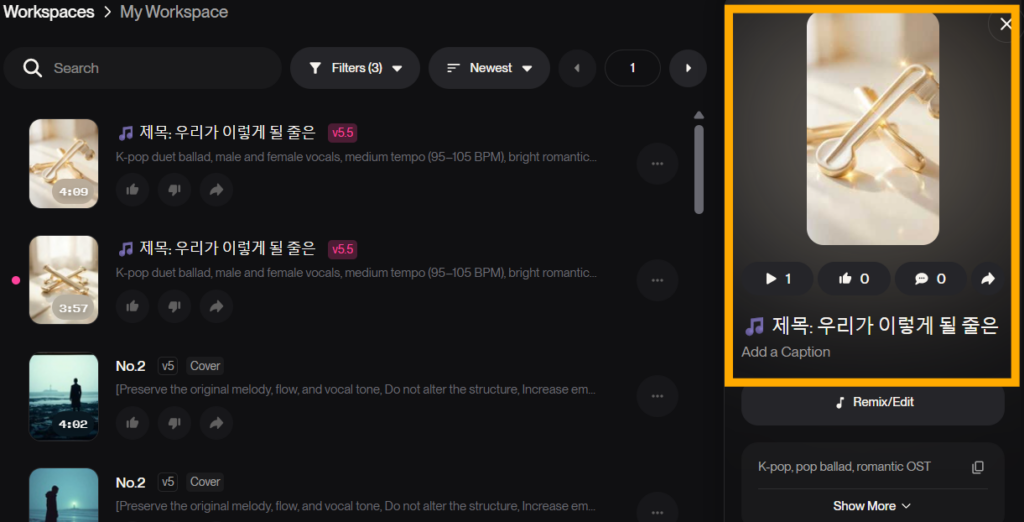Click the comment count in the detail panel

click(931, 279)
